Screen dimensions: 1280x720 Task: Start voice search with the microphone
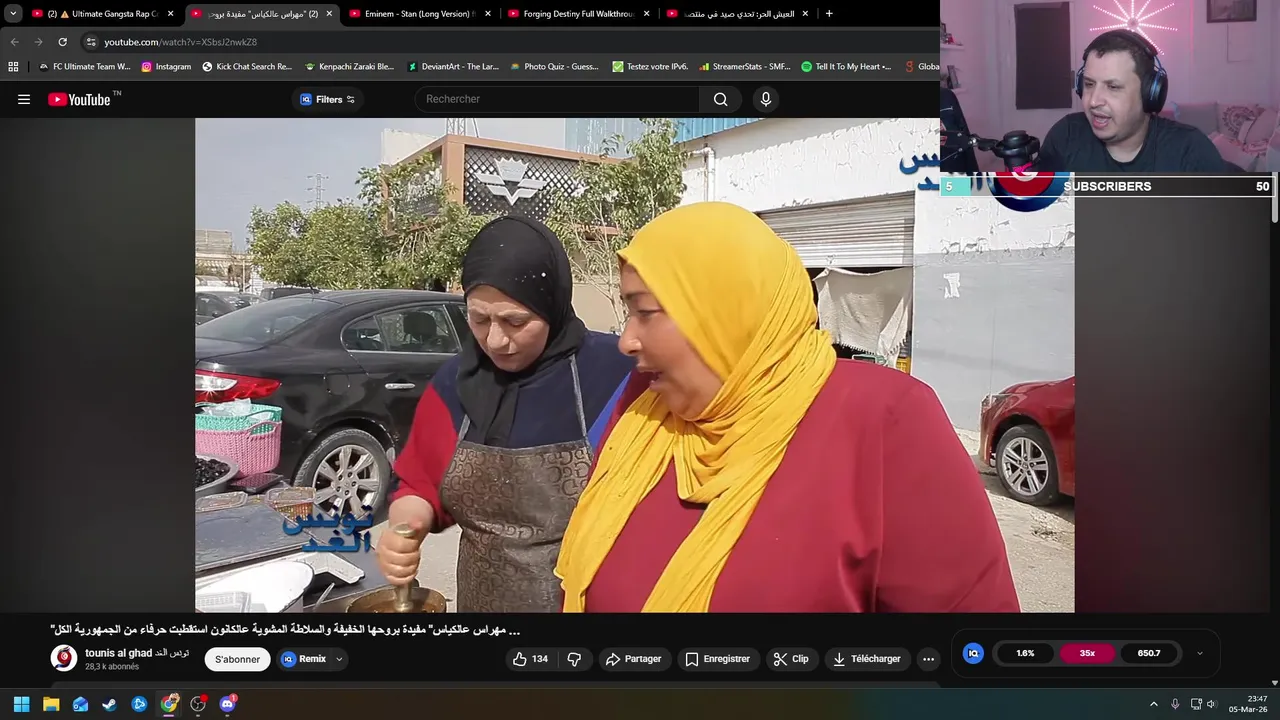(766, 99)
